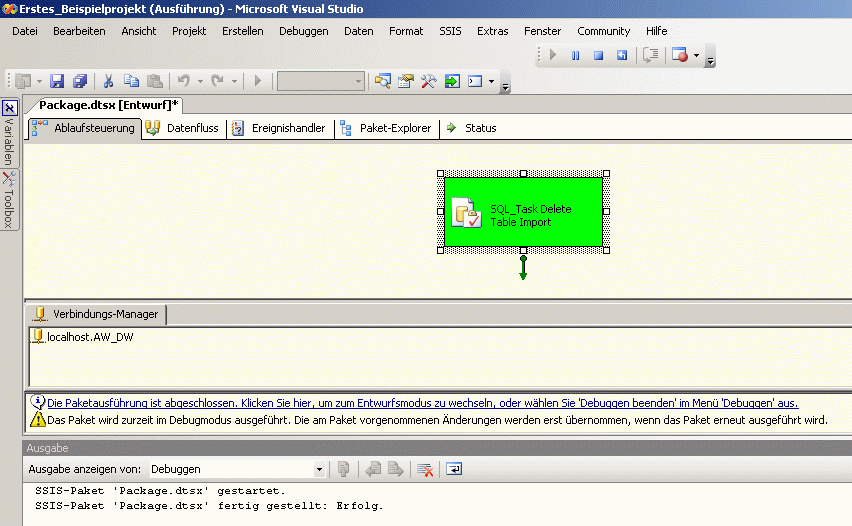
Task: Clear all output with the red X icon
Action: tap(425, 469)
